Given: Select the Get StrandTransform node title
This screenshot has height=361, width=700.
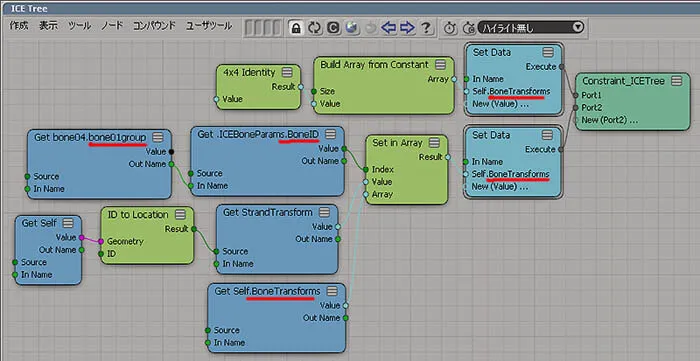Looking at the screenshot, I should (267, 212).
